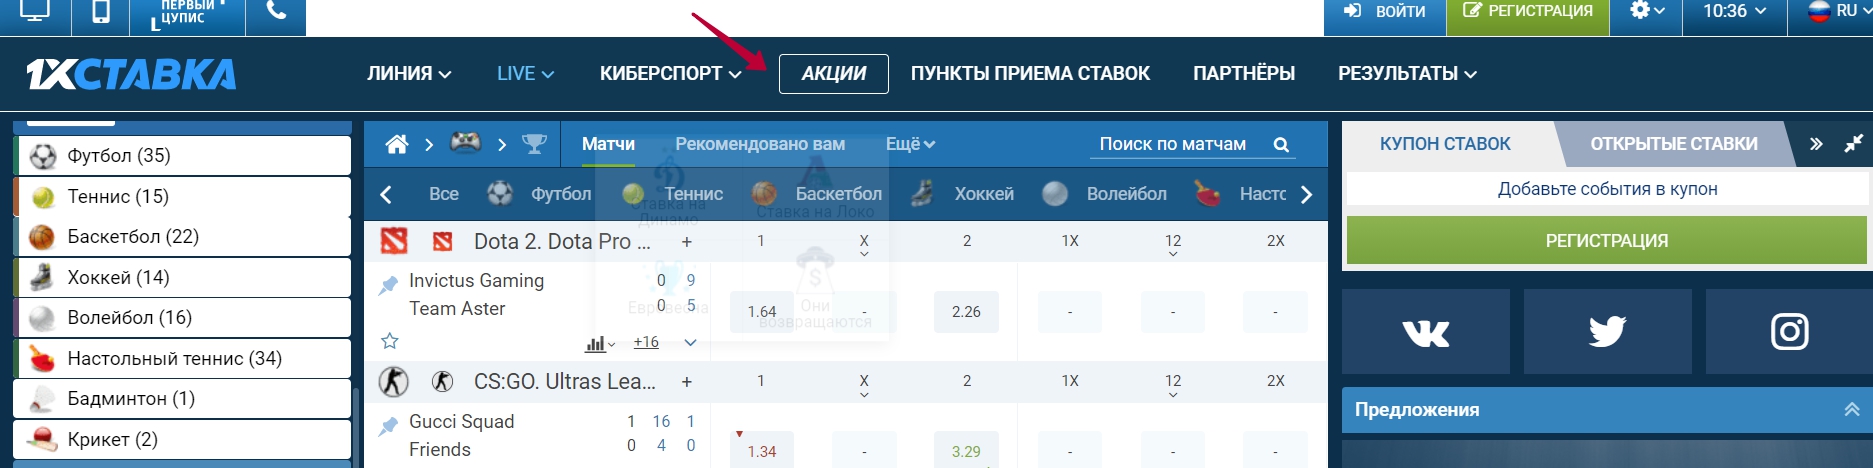
Task: Expand the bet slip double-arrow icon
Action: (1816, 144)
